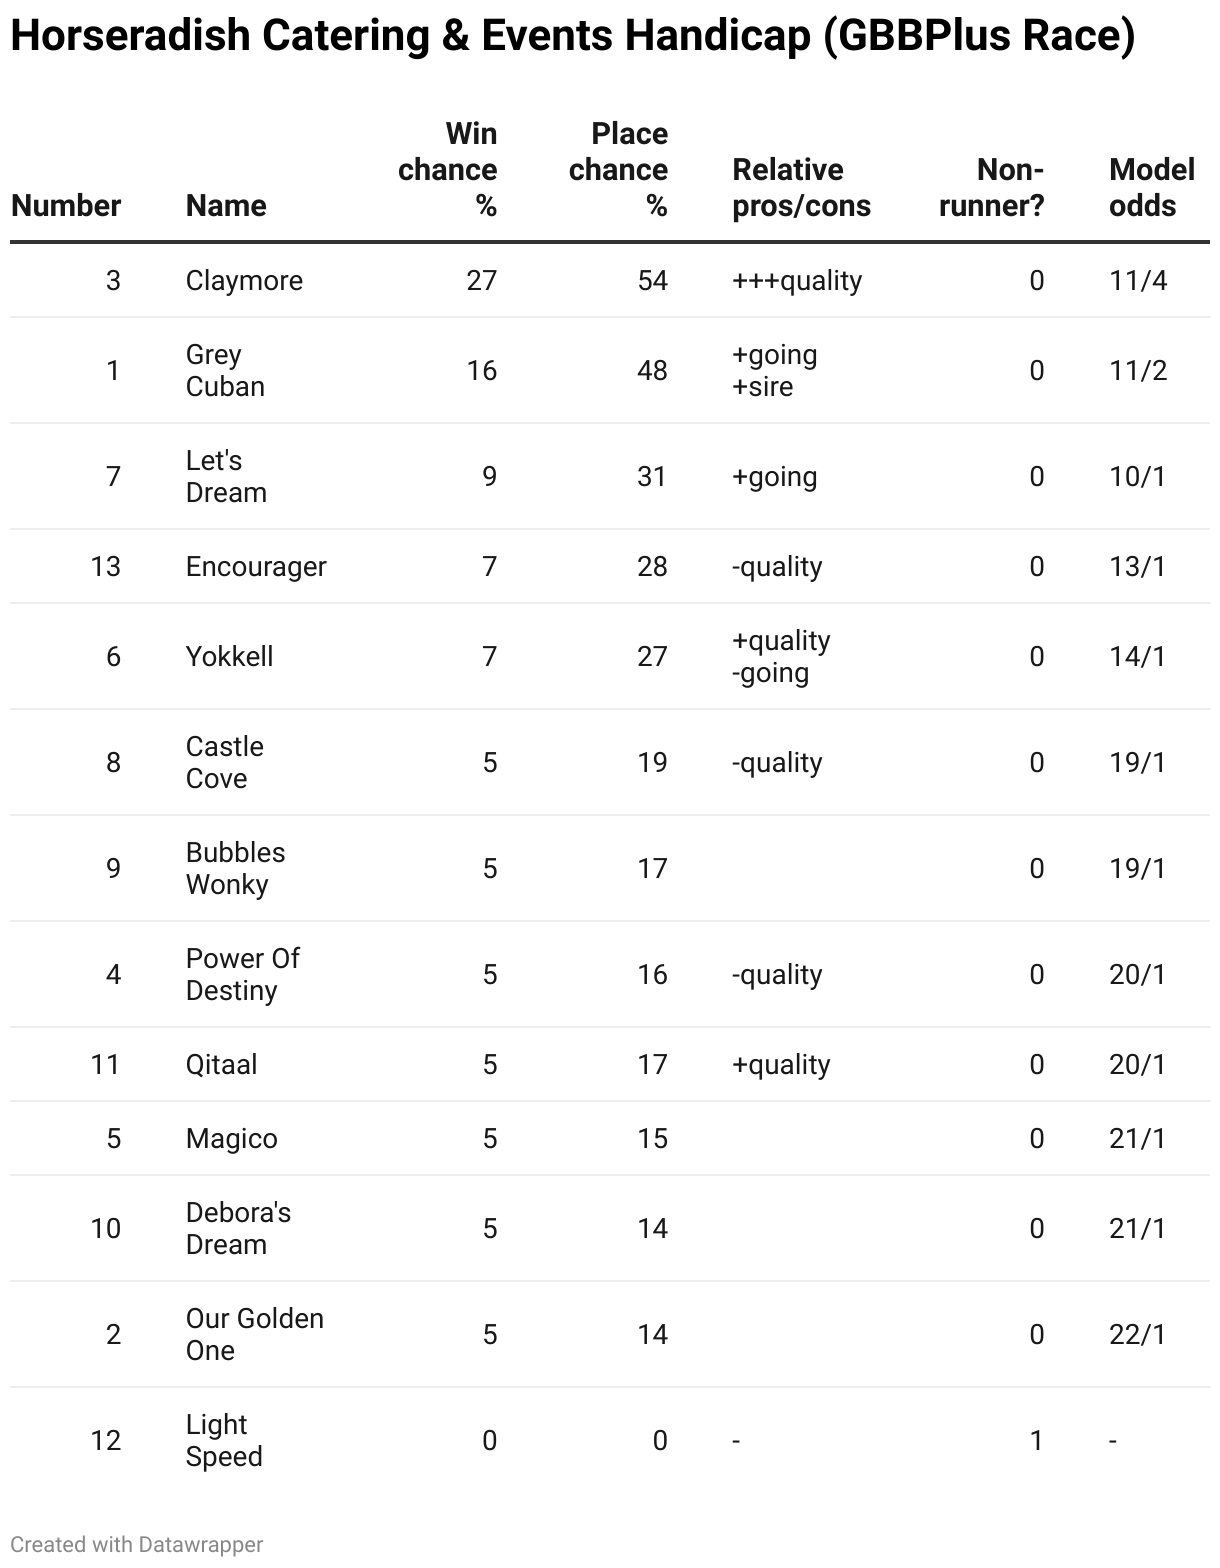This screenshot has width=1220, height=1568.
Task: Click the Name column header
Action: tap(226, 205)
